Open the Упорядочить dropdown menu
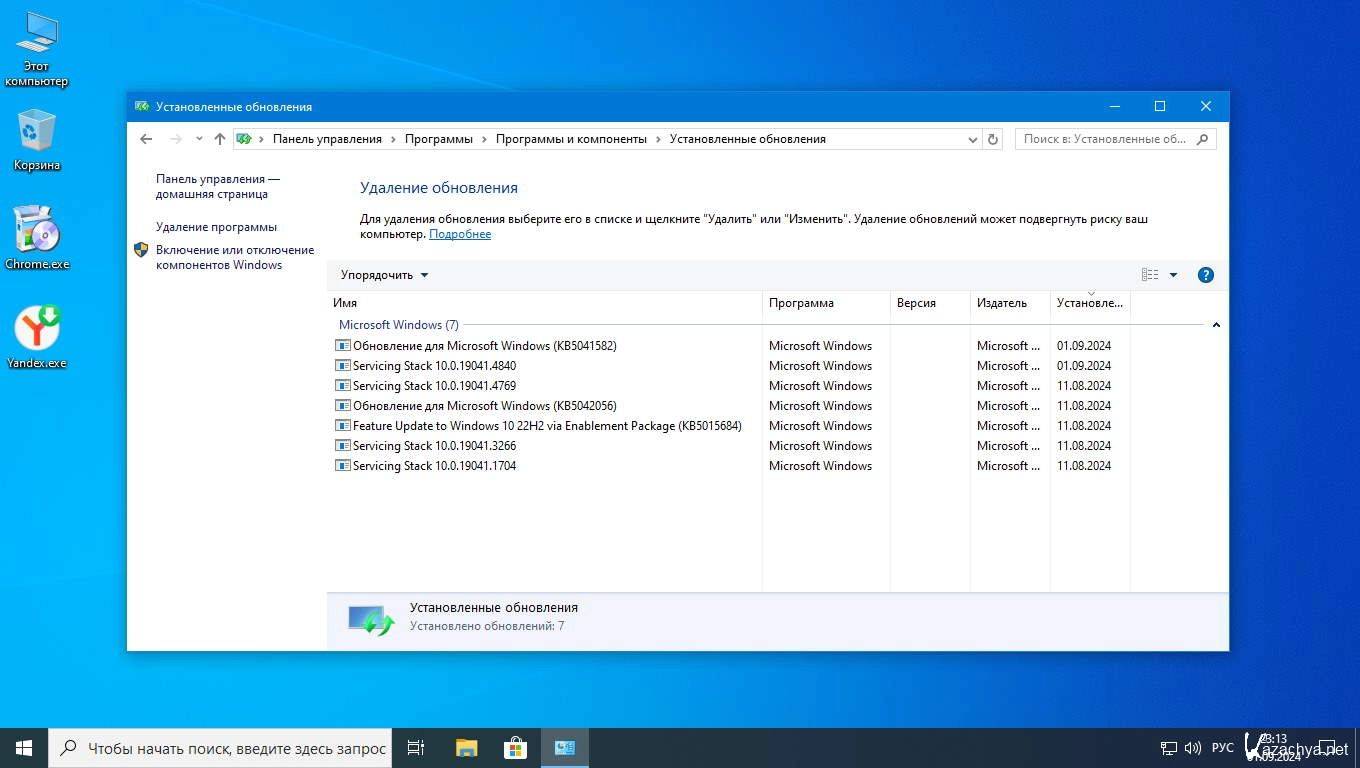 [x=384, y=275]
